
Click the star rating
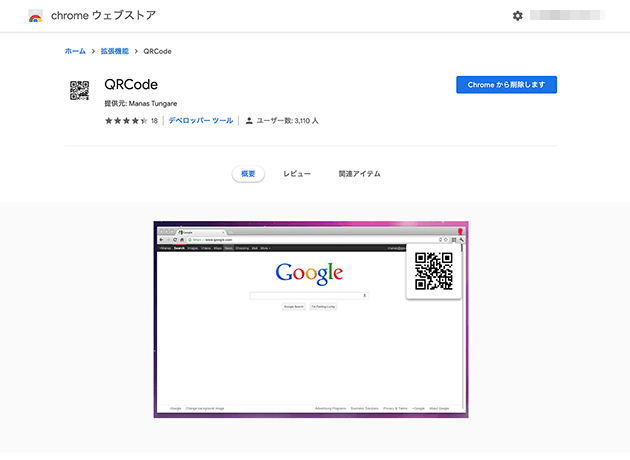[126, 121]
